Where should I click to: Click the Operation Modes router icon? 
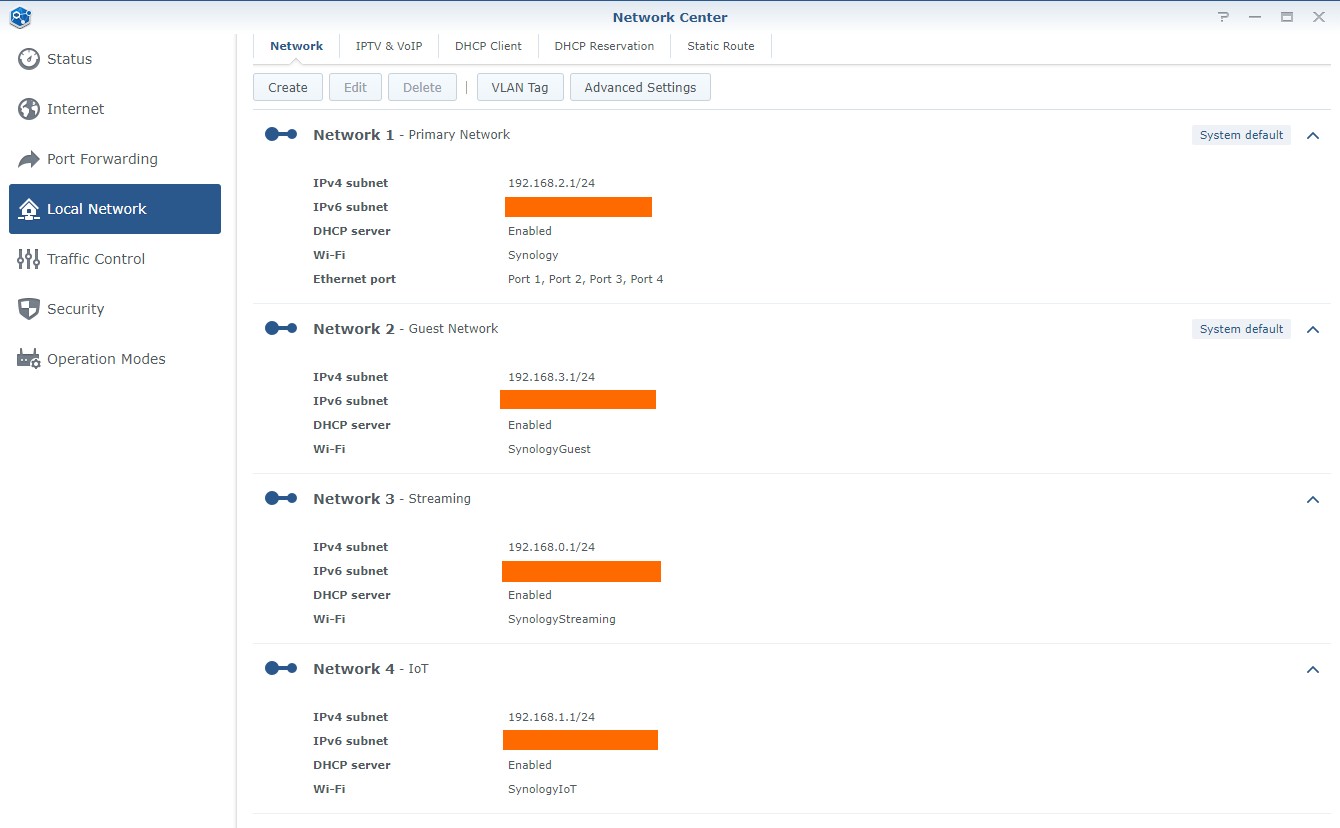click(x=29, y=359)
